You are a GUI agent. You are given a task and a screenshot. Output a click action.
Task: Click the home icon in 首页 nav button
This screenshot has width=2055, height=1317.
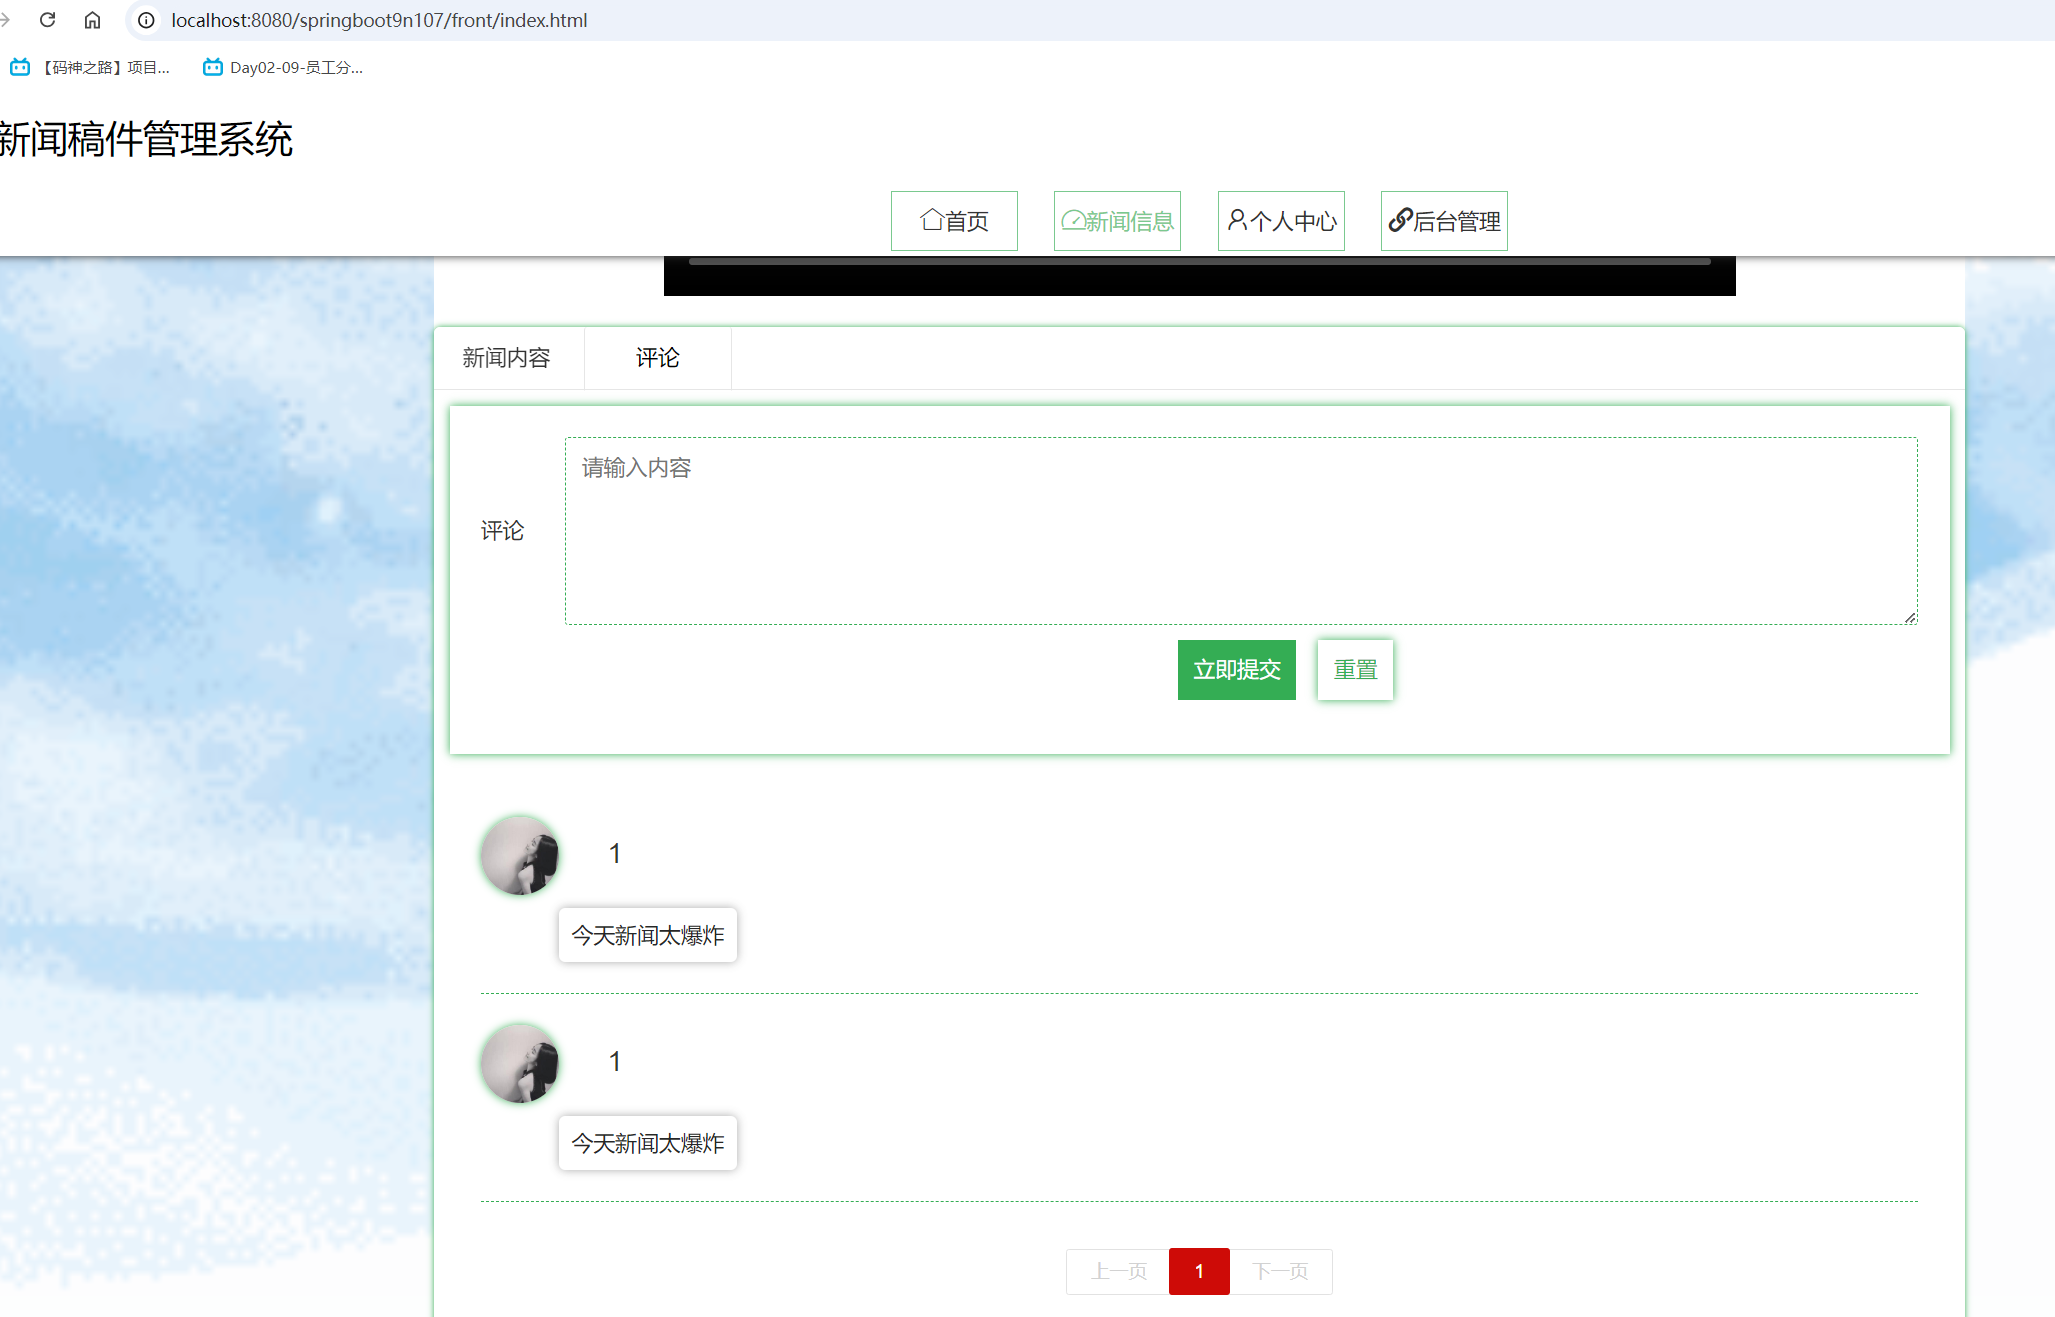click(x=931, y=220)
